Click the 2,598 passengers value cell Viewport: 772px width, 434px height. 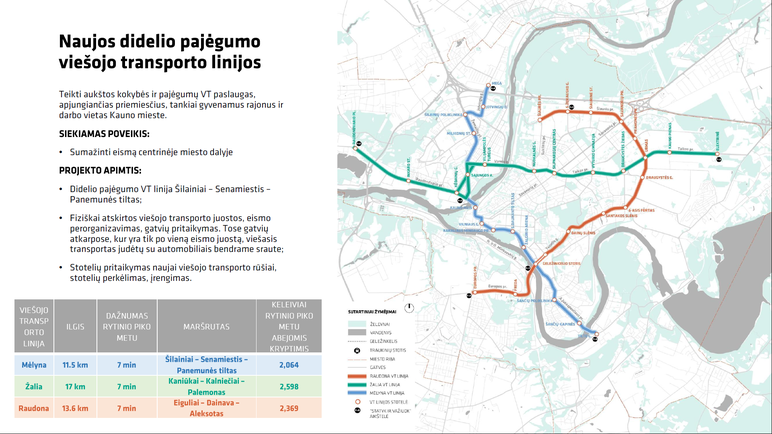pos(288,387)
